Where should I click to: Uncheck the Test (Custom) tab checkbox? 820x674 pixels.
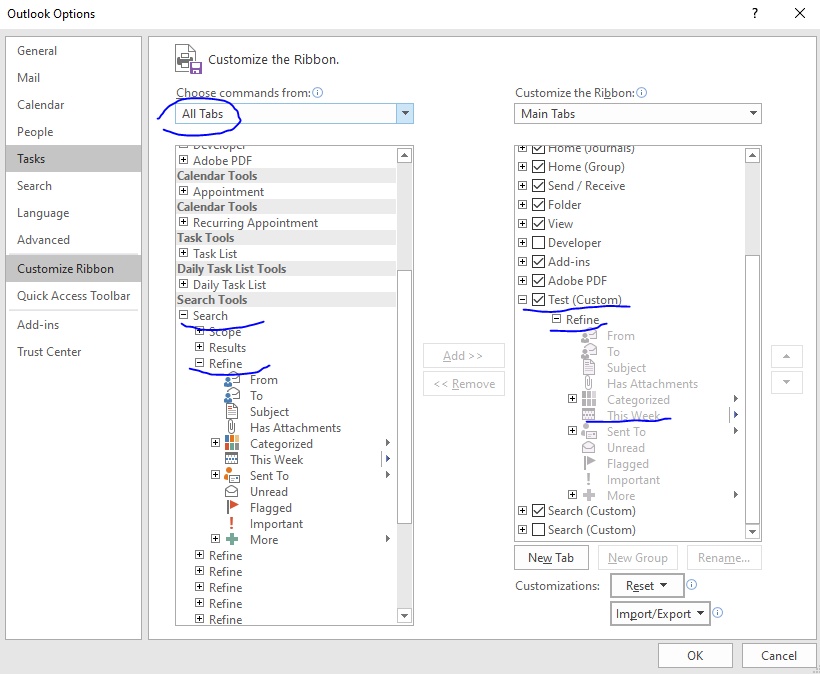(x=538, y=300)
